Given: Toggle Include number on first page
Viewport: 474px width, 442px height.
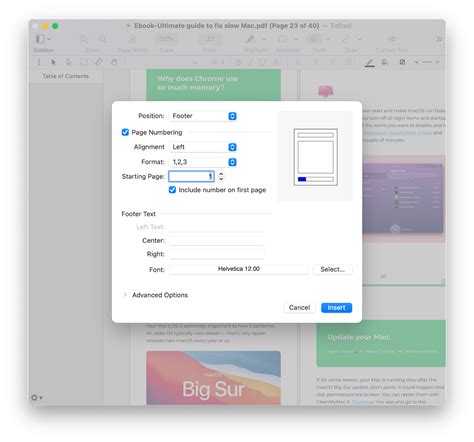Looking at the screenshot, I should click(172, 190).
